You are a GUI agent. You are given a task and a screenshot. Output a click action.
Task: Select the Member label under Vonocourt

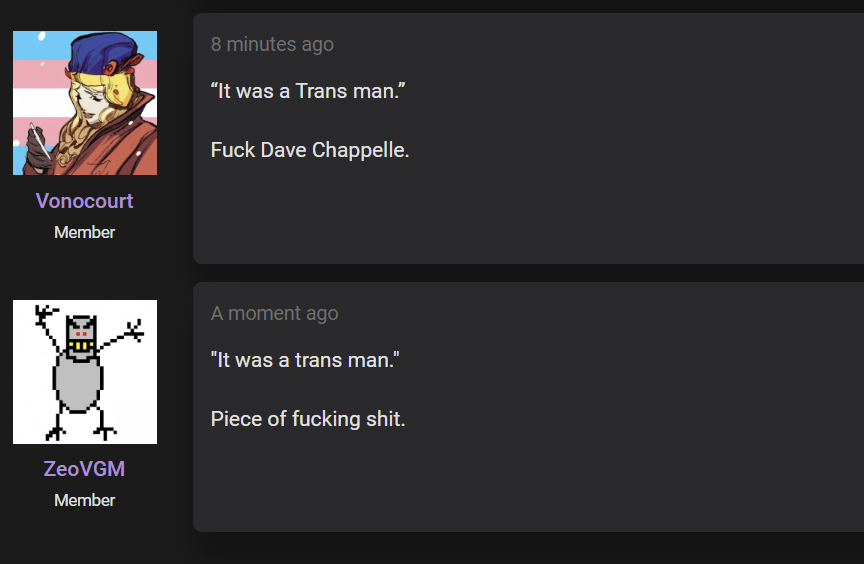click(x=84, y=232)
